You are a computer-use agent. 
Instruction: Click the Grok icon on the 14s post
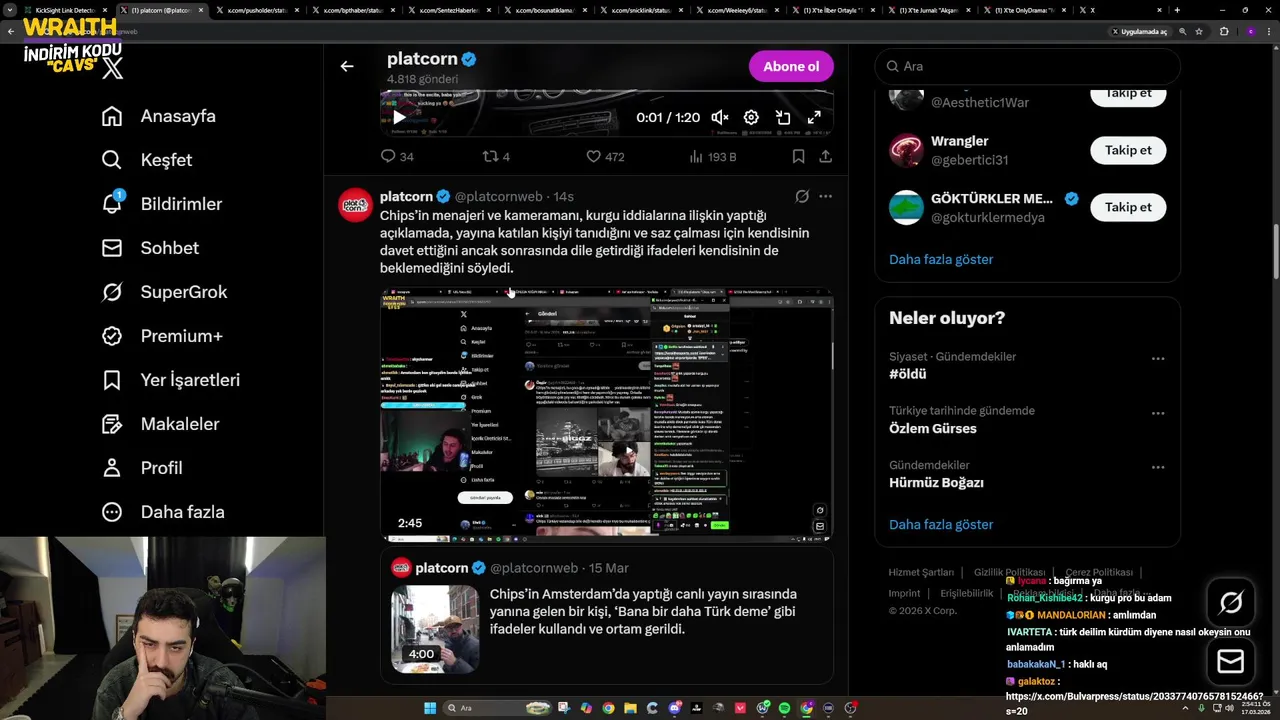coord(802,196)
